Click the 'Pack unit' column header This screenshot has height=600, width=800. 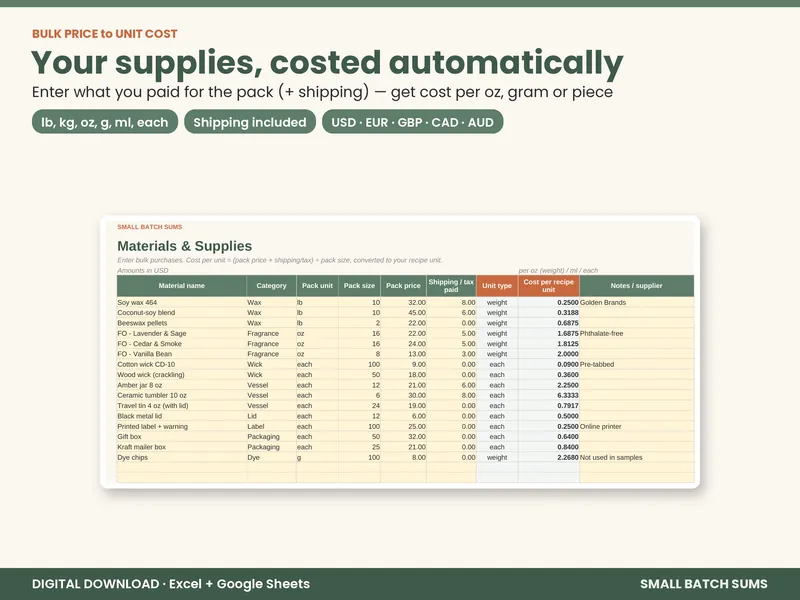pyautogui.click(x=317, y=286)
